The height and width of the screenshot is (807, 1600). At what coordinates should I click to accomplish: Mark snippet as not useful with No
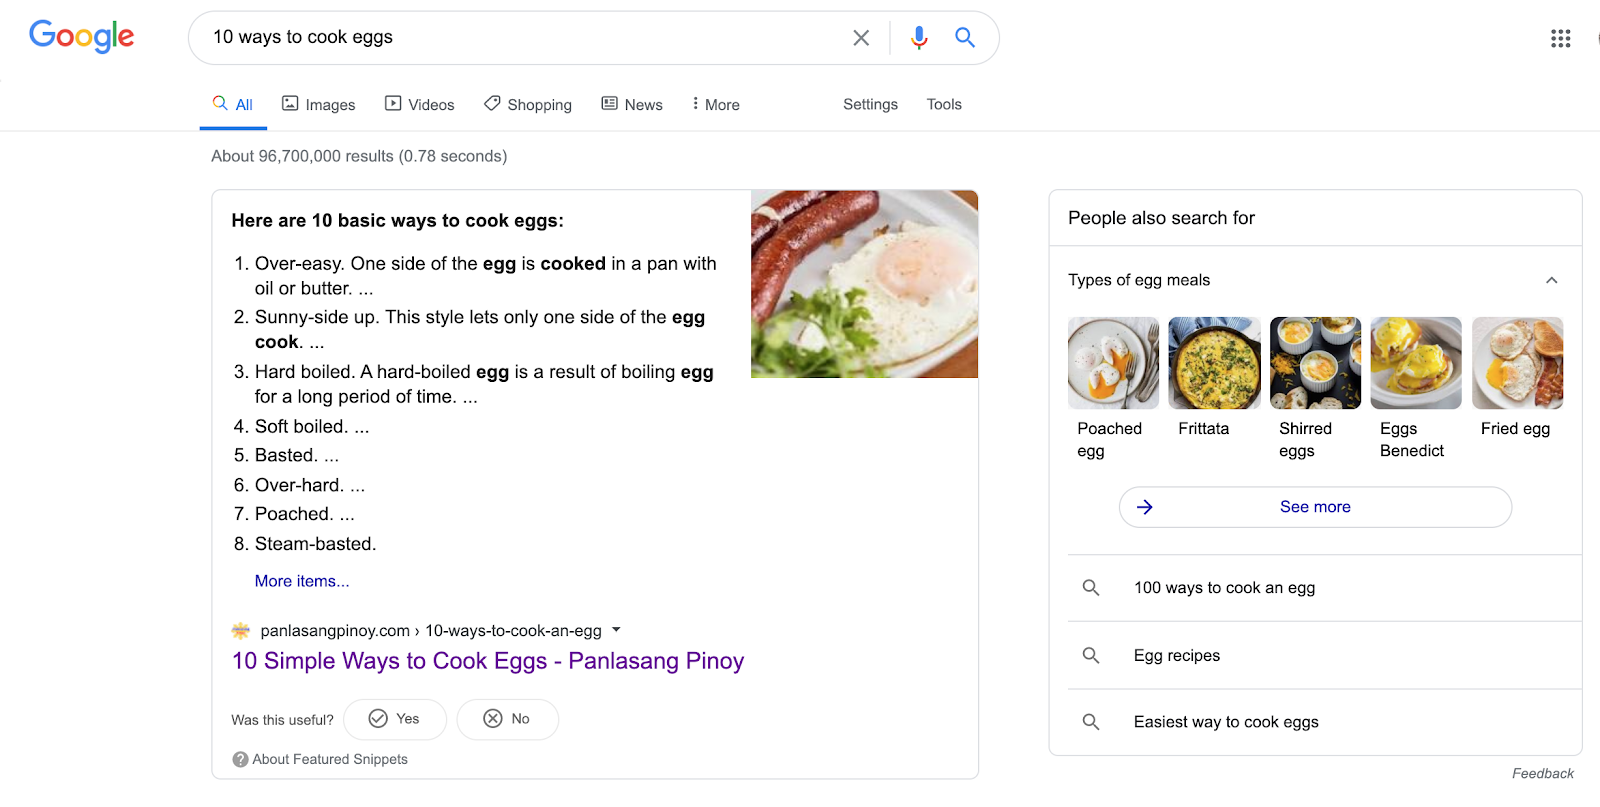click(508, 719)
